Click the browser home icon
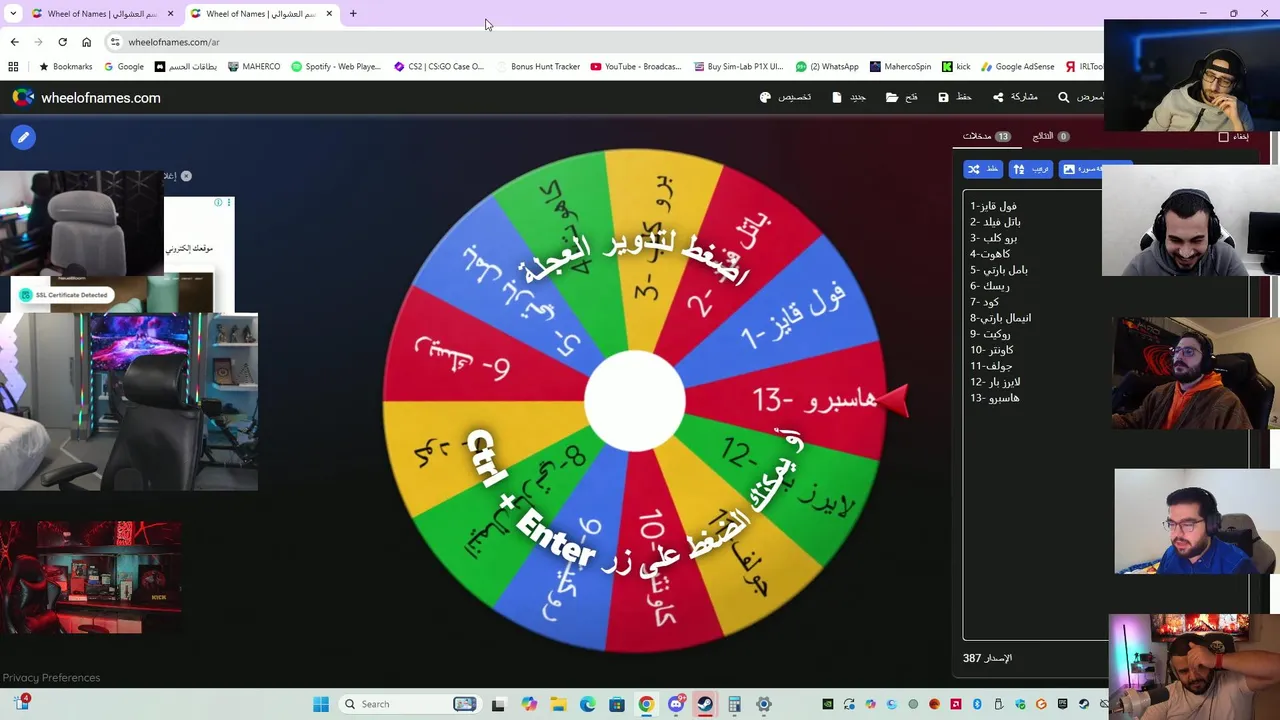1280x720 pixels. (x=87, y=42)
